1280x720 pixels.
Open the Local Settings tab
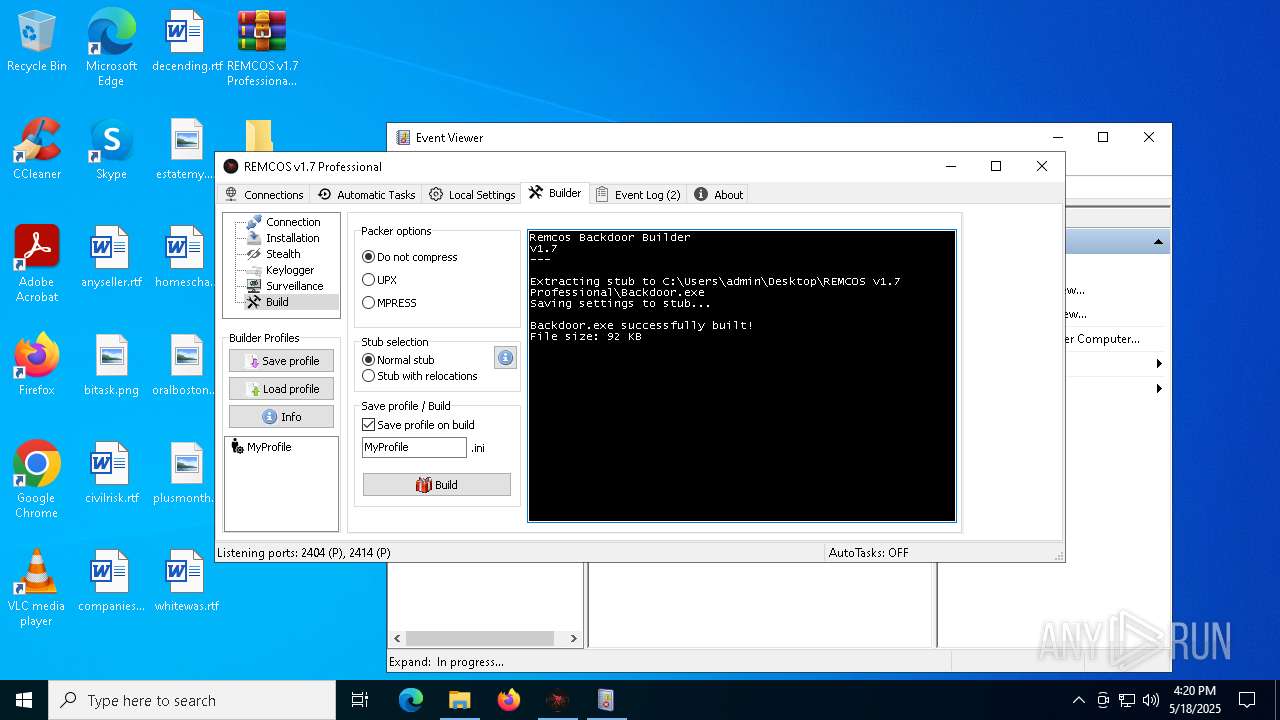[472, 194]
